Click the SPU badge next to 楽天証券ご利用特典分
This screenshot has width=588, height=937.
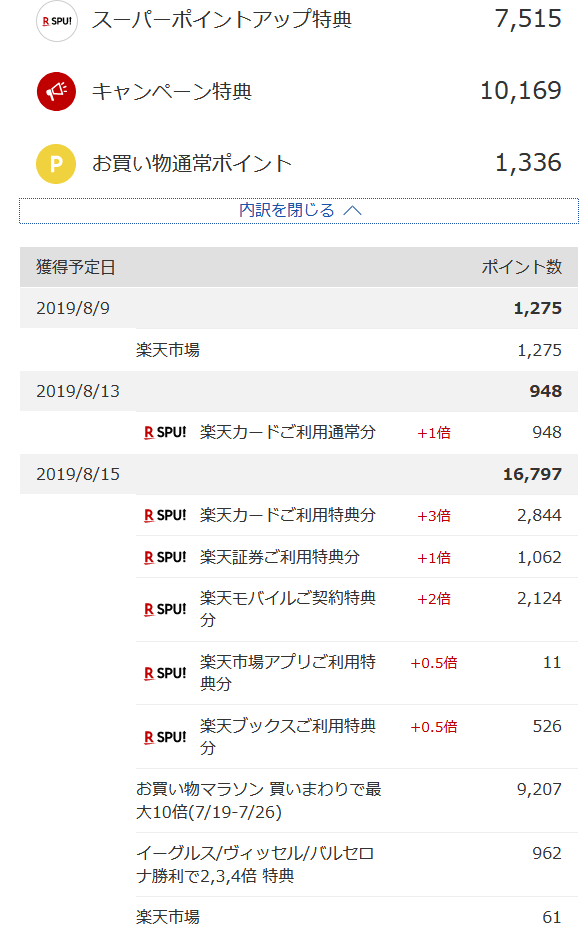(165, 557)
